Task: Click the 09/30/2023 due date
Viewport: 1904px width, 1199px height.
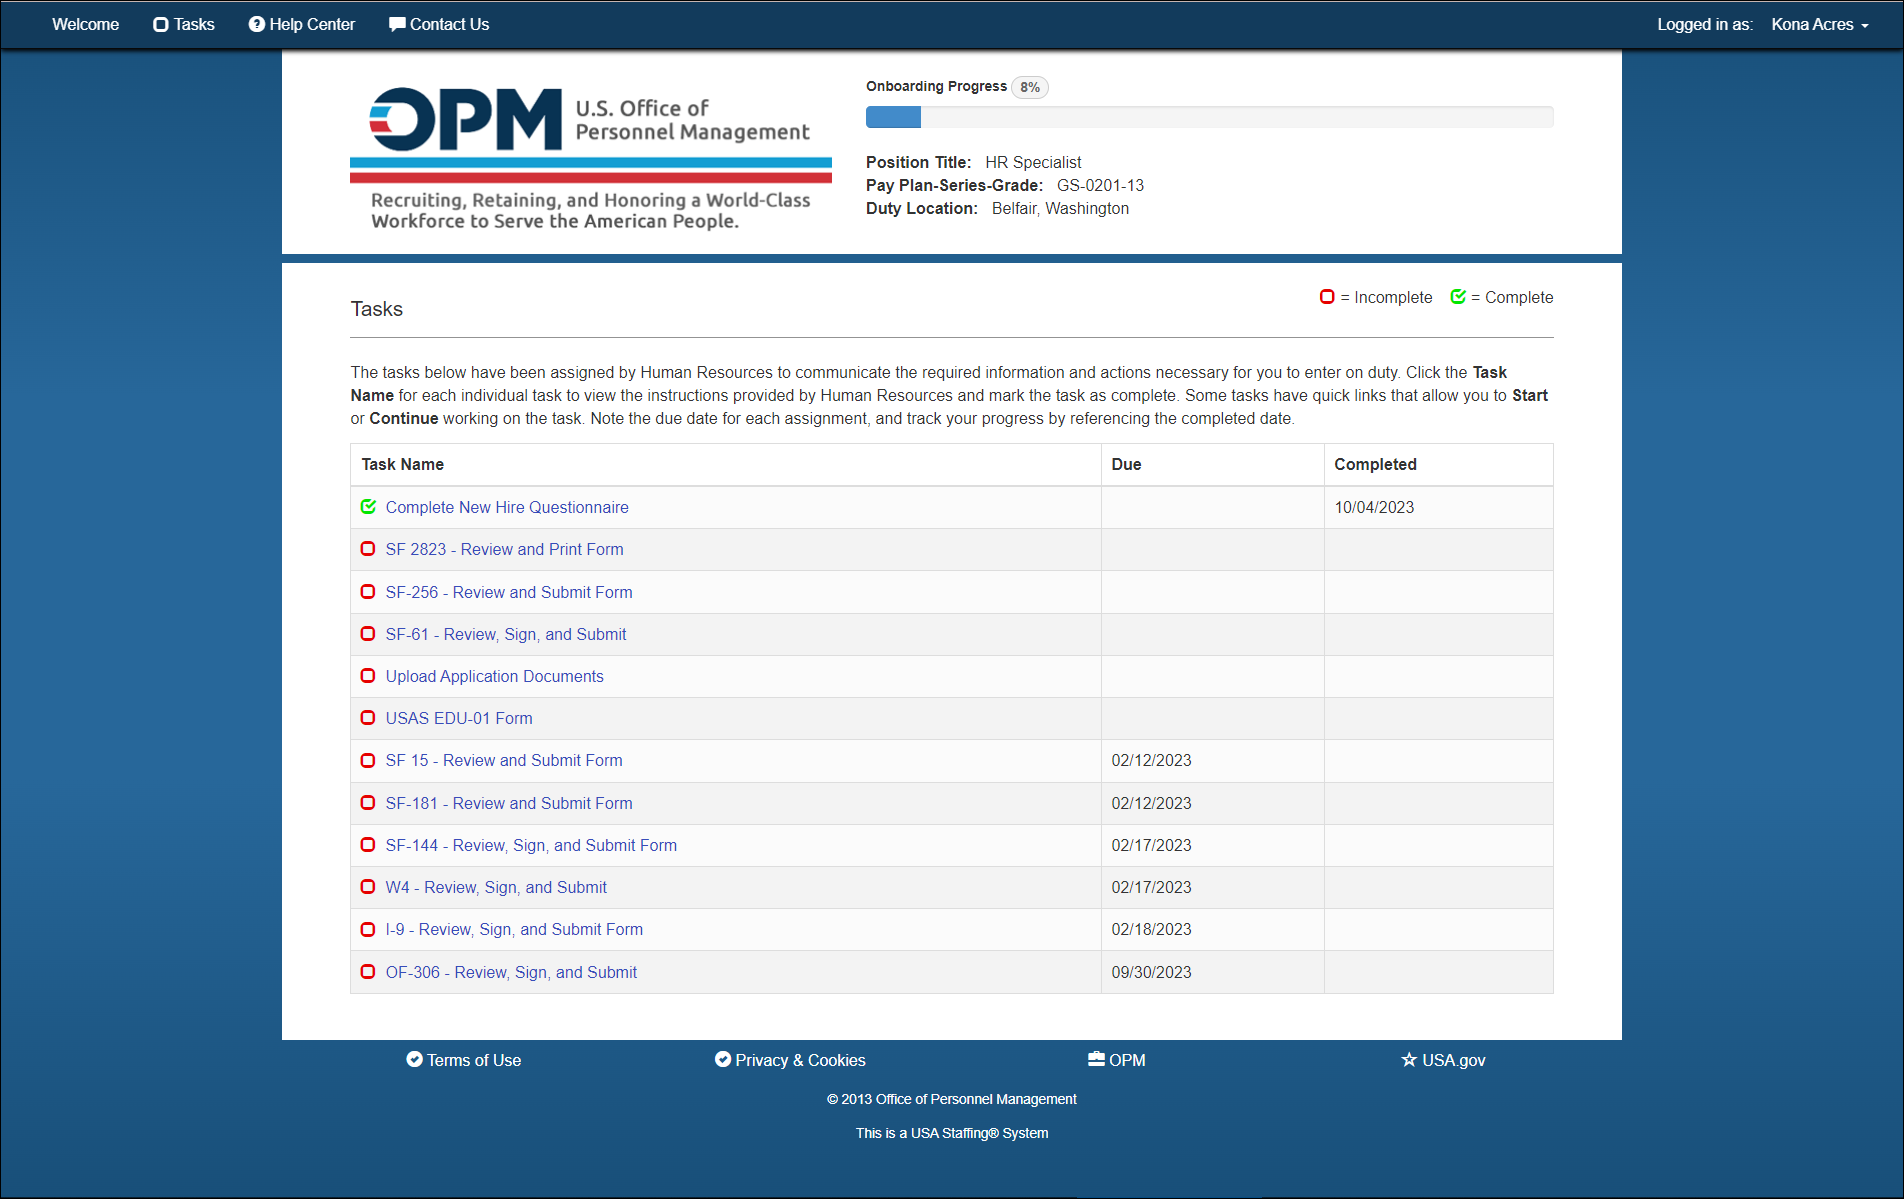Action: click(1151, 972)
